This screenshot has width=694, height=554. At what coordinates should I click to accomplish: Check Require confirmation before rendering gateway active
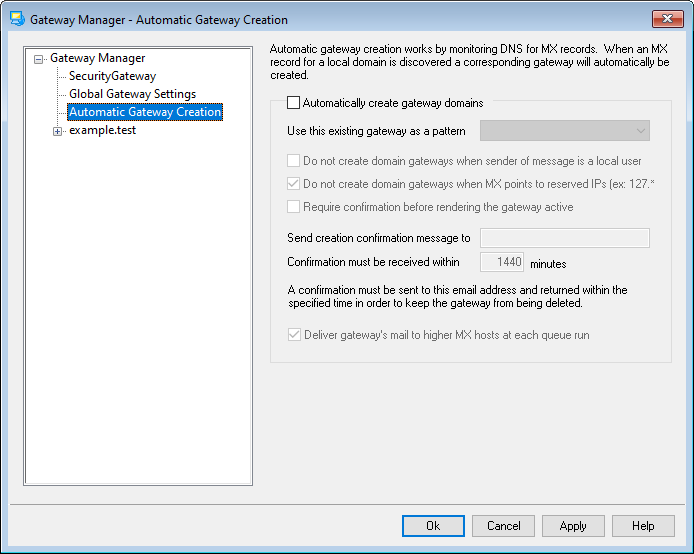tap(293, 207)
